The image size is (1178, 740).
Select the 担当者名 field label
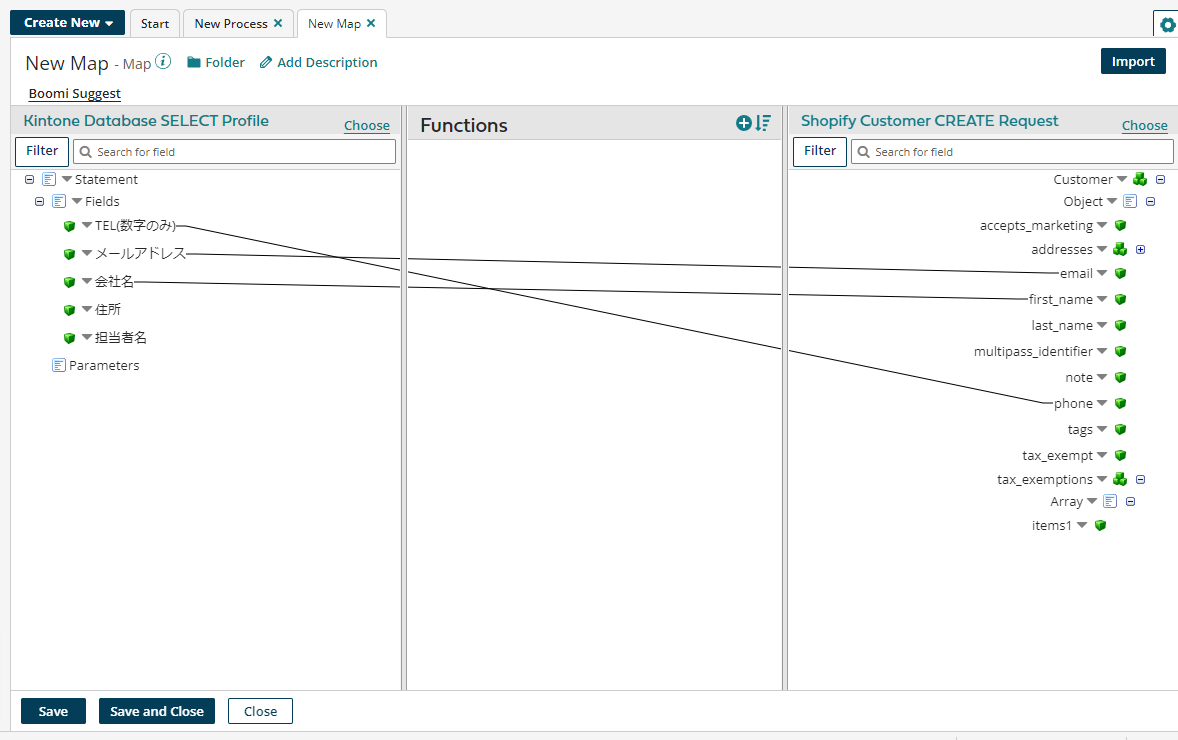click(121, 337)
